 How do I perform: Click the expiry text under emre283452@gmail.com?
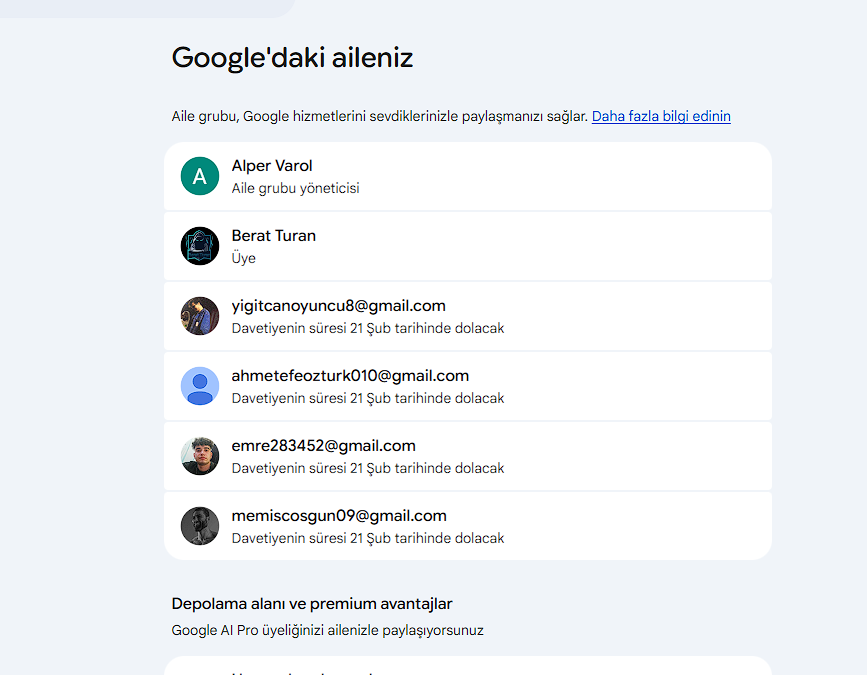(368, 468)
